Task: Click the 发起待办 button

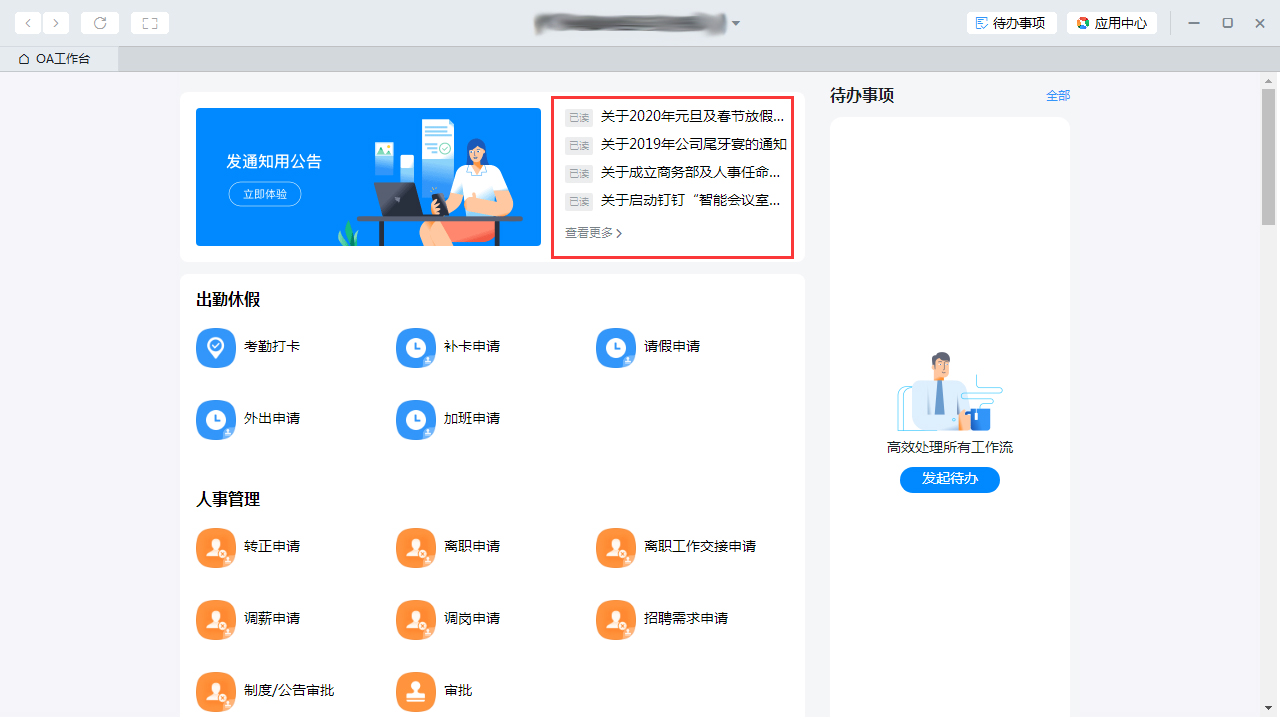Action: tap(949, 479)
